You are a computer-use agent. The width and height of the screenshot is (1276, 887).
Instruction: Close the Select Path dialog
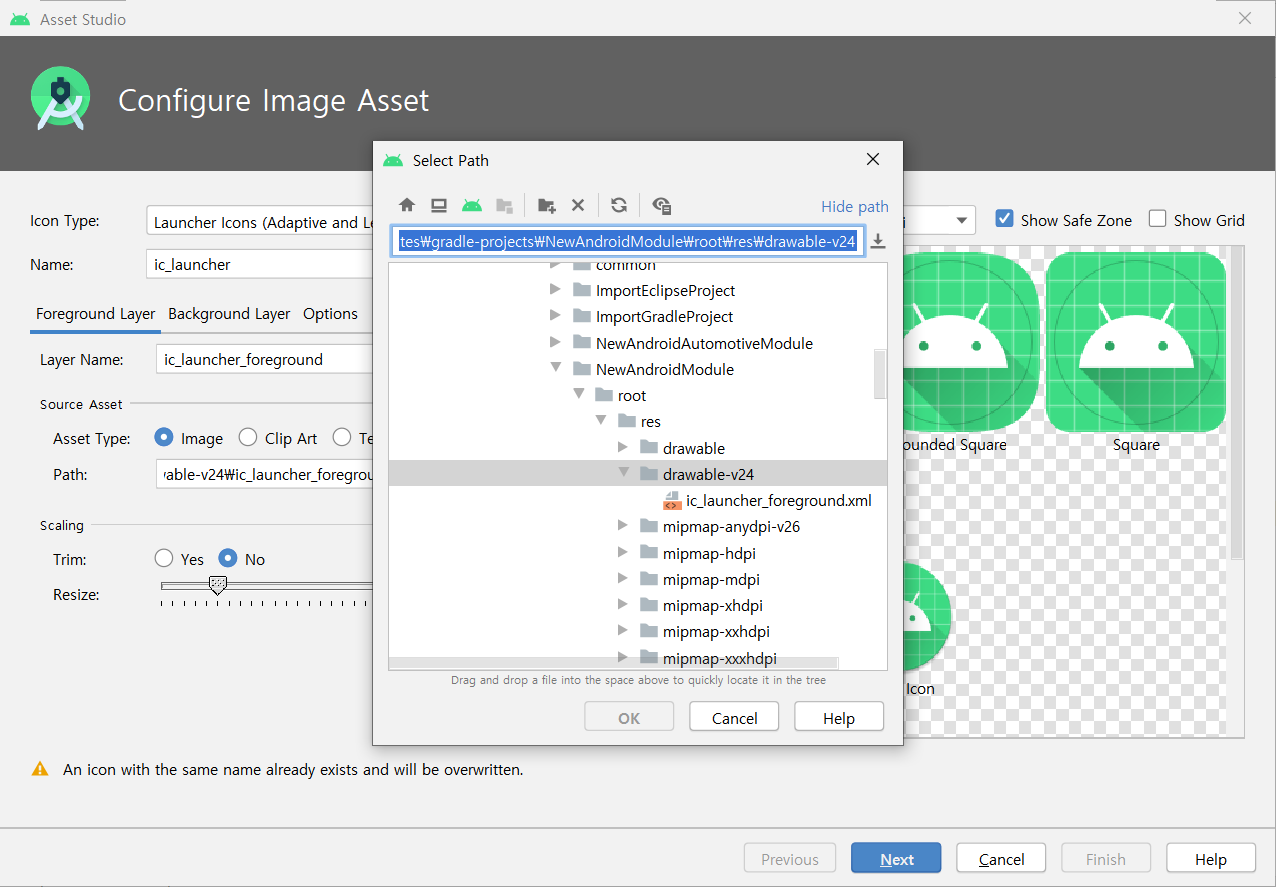873,159
